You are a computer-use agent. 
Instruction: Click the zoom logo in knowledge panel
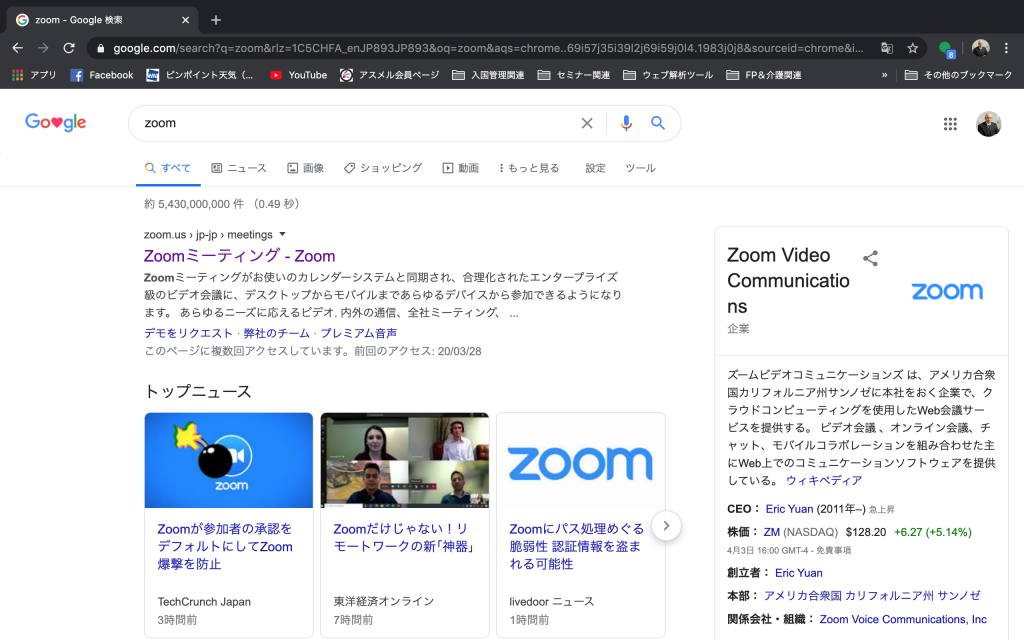(x=947, y=291)
